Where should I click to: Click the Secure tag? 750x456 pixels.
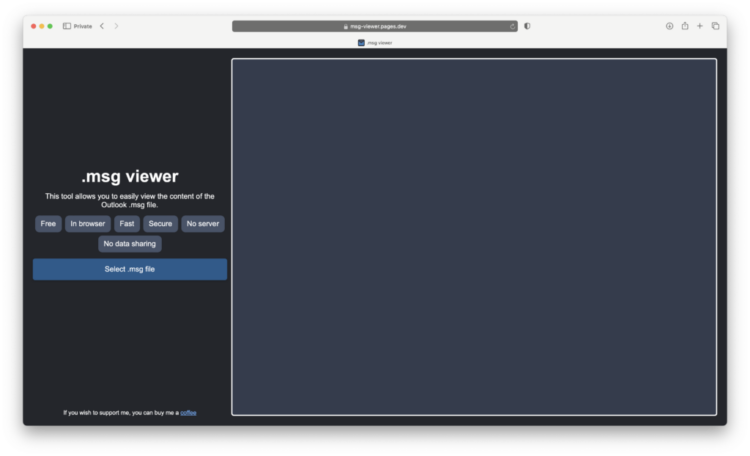(160, 224)
